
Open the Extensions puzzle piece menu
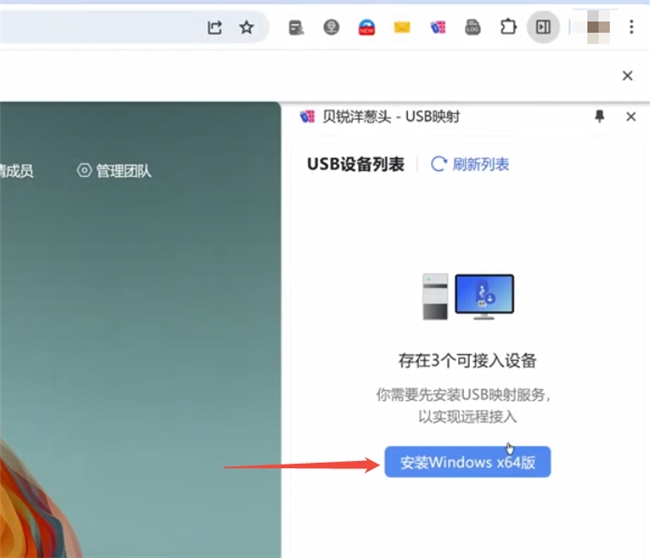[x=508, y=28]
